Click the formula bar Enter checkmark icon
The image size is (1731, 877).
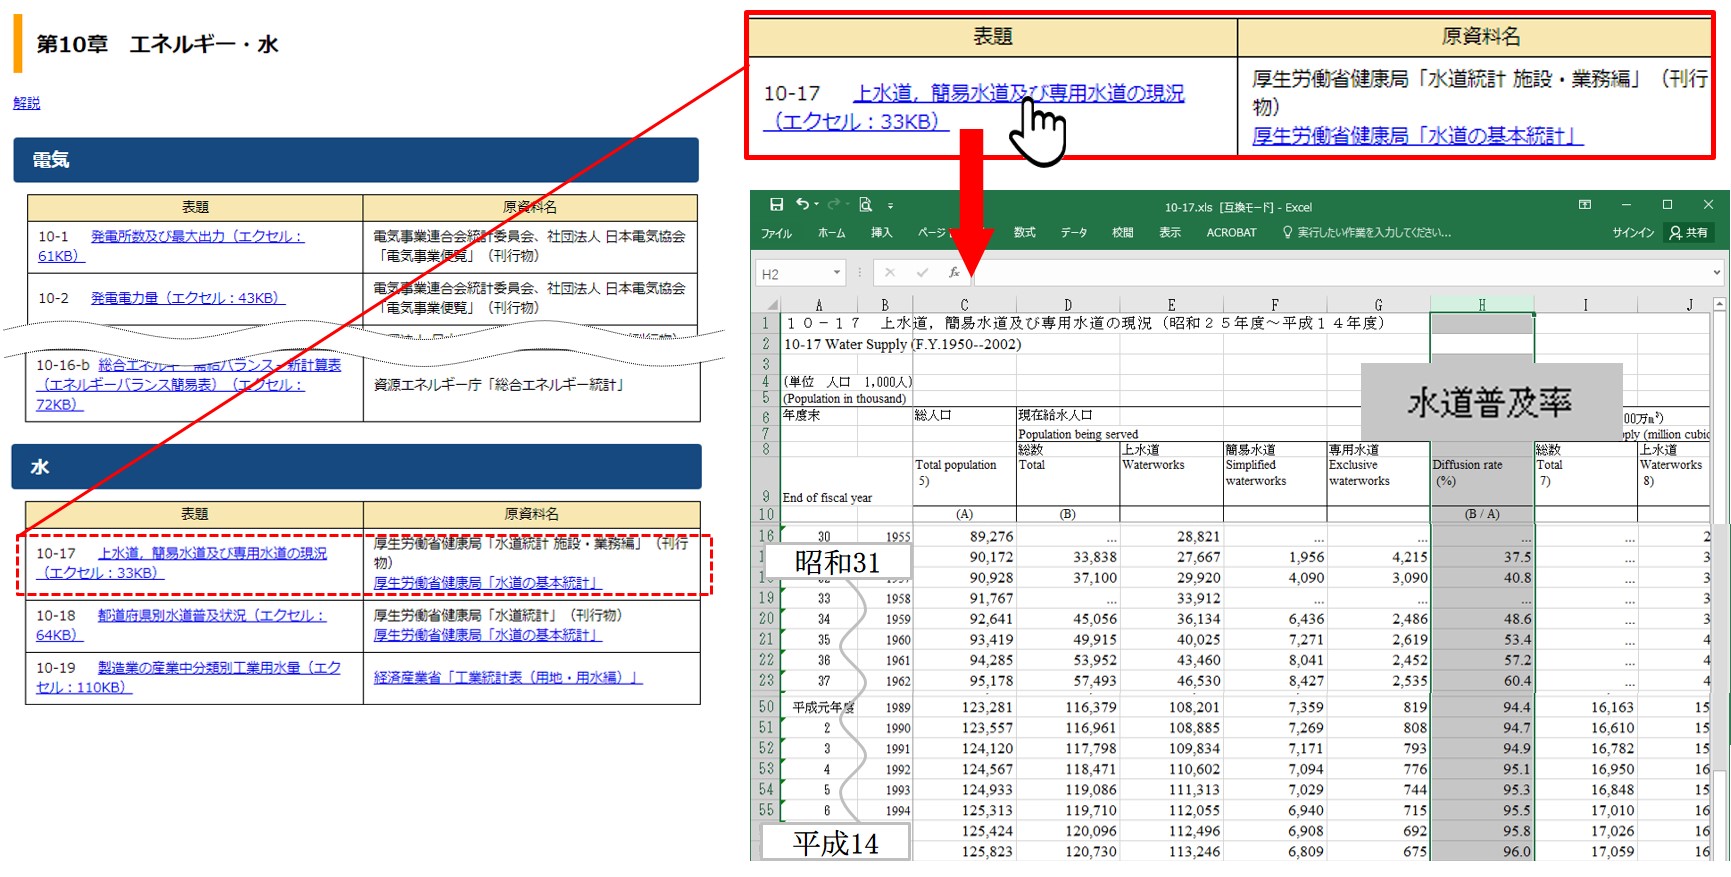tap(922, 272)
